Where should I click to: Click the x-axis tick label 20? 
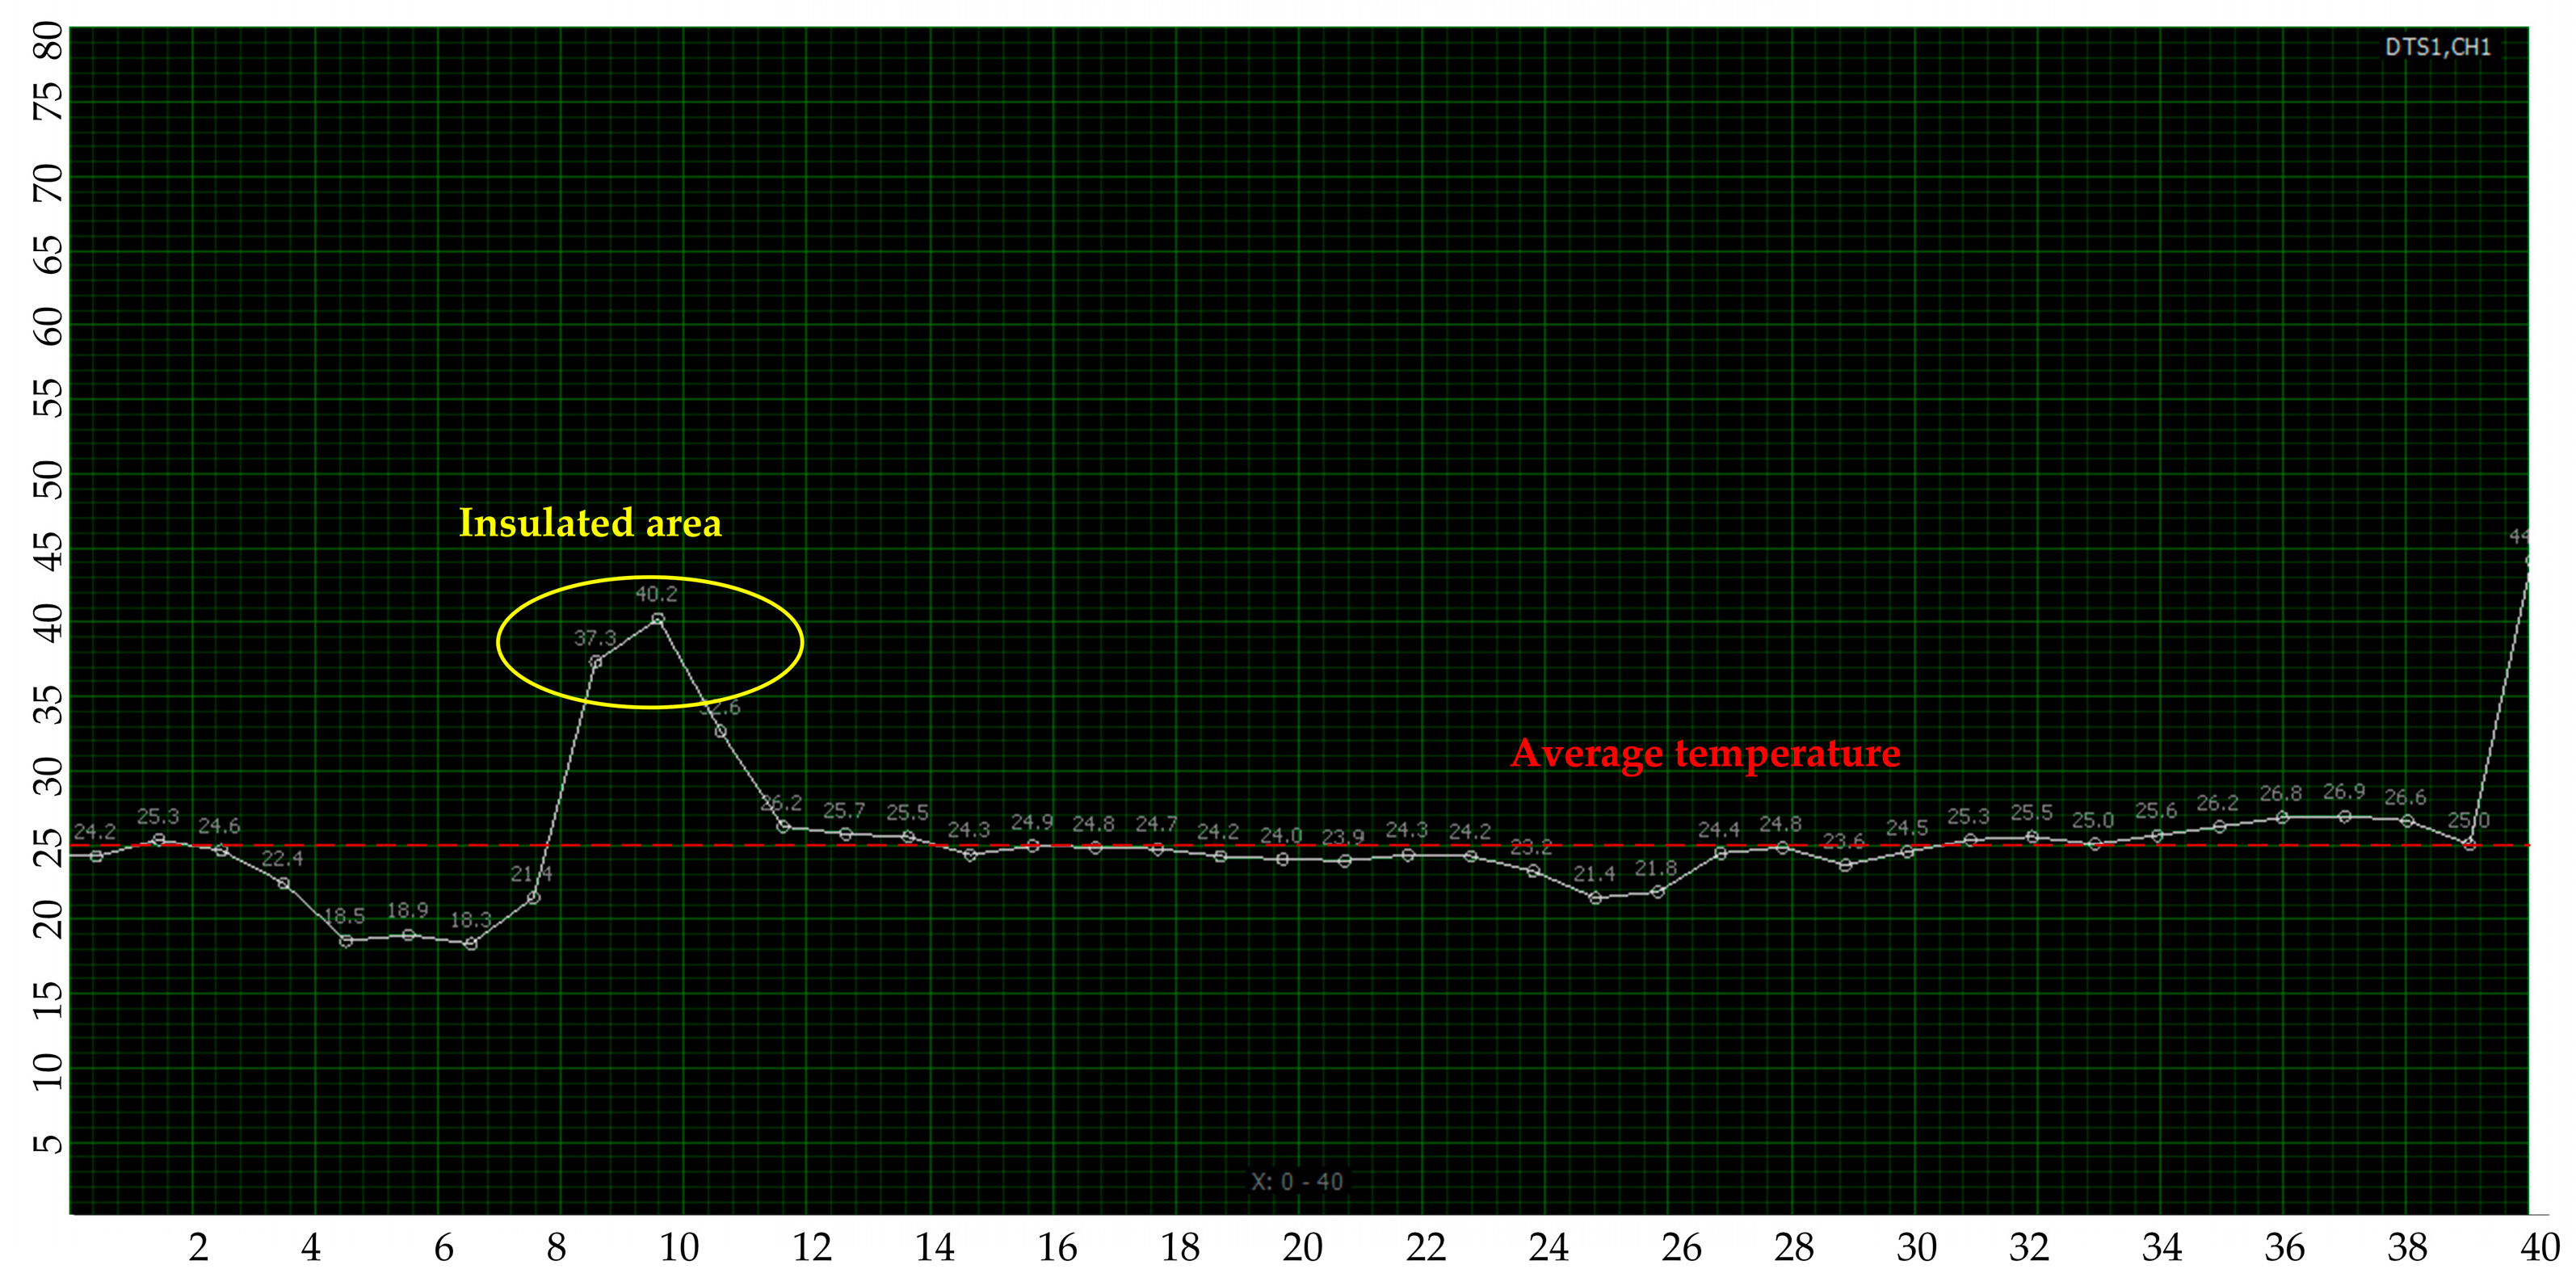(1302, 1247)
